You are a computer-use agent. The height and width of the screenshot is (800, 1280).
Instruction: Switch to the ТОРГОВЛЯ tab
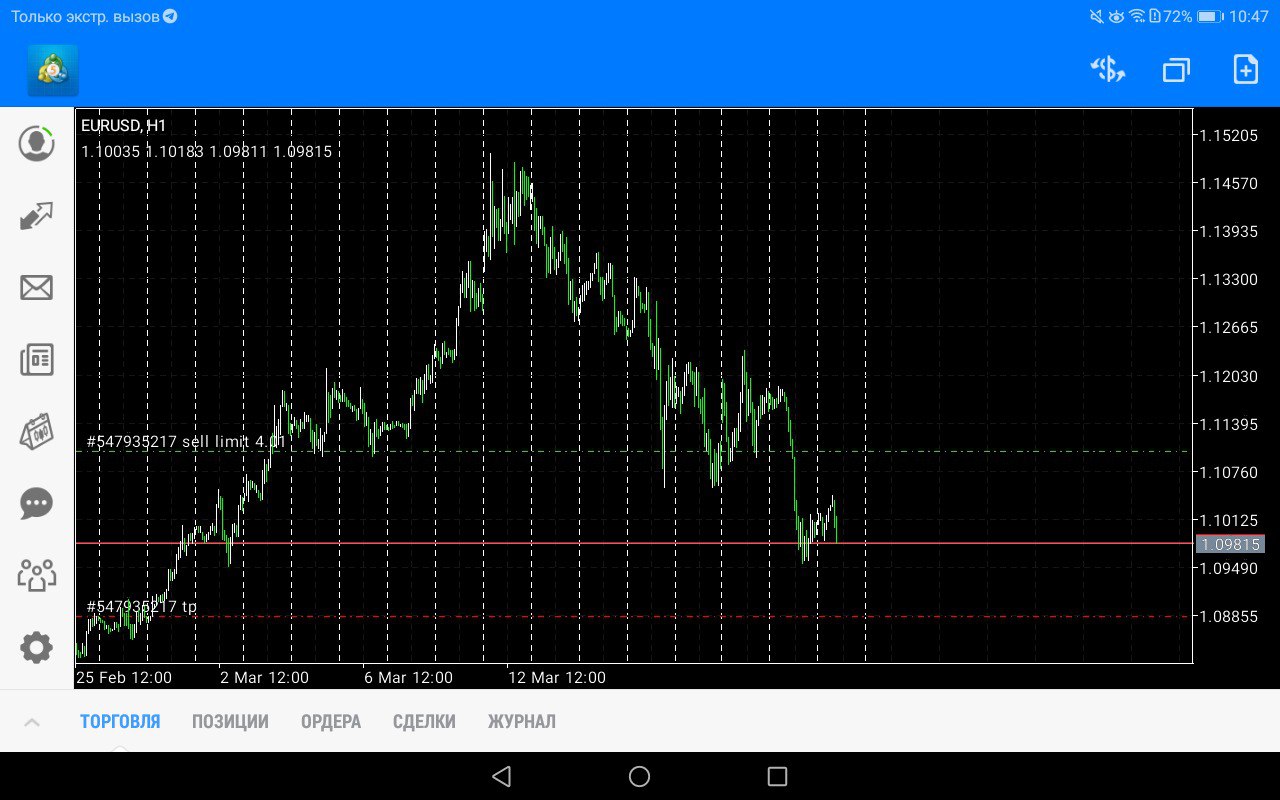(120, 721)
